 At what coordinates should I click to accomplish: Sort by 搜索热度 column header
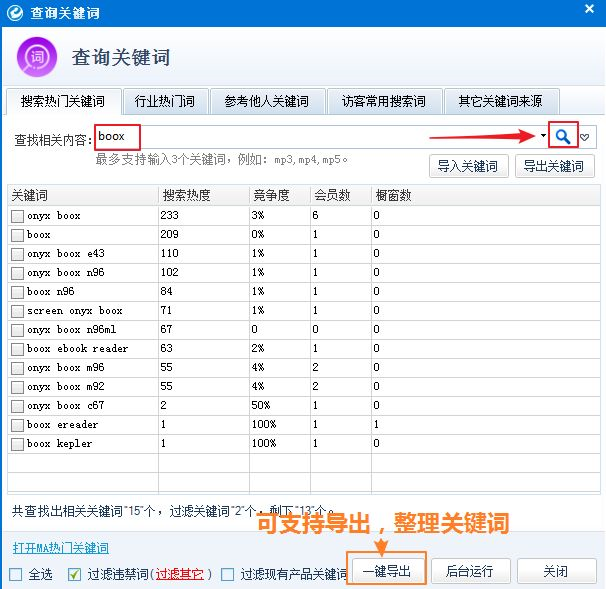[204, 195]
